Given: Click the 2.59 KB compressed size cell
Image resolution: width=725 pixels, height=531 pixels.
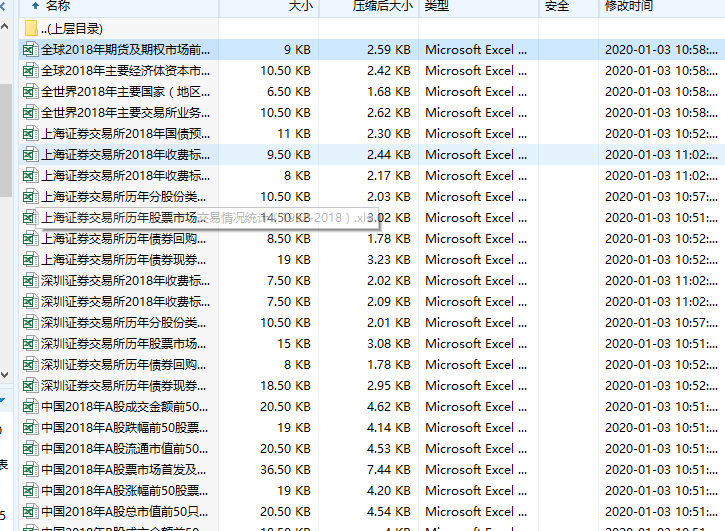Looking at the screenshot, I should pos(388,49).
